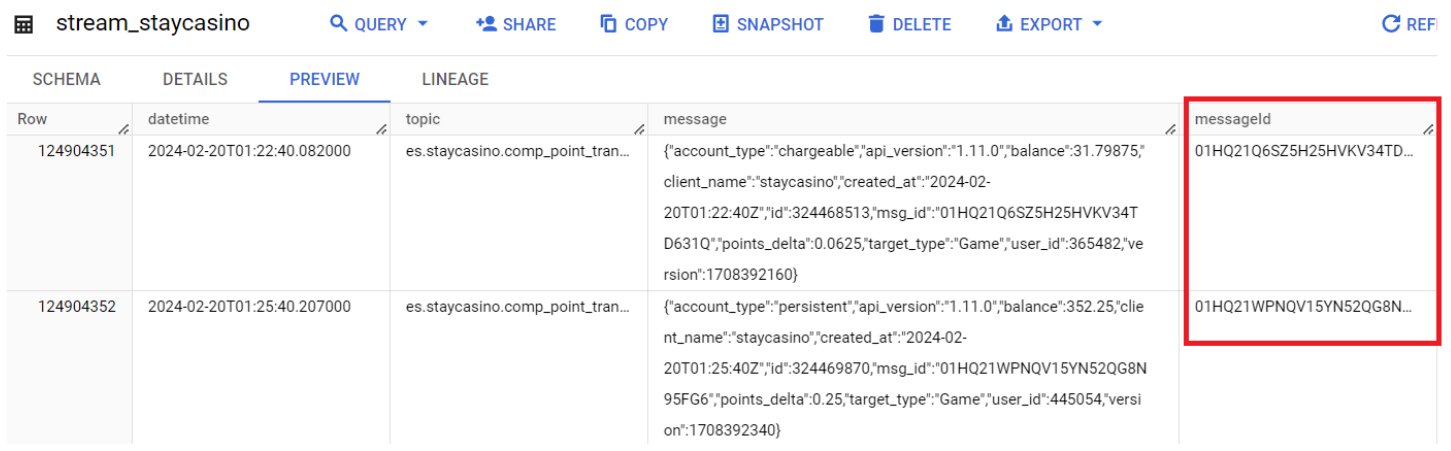Click the Export upload icon
1451x451 pixels.
tap(1005, 24)
